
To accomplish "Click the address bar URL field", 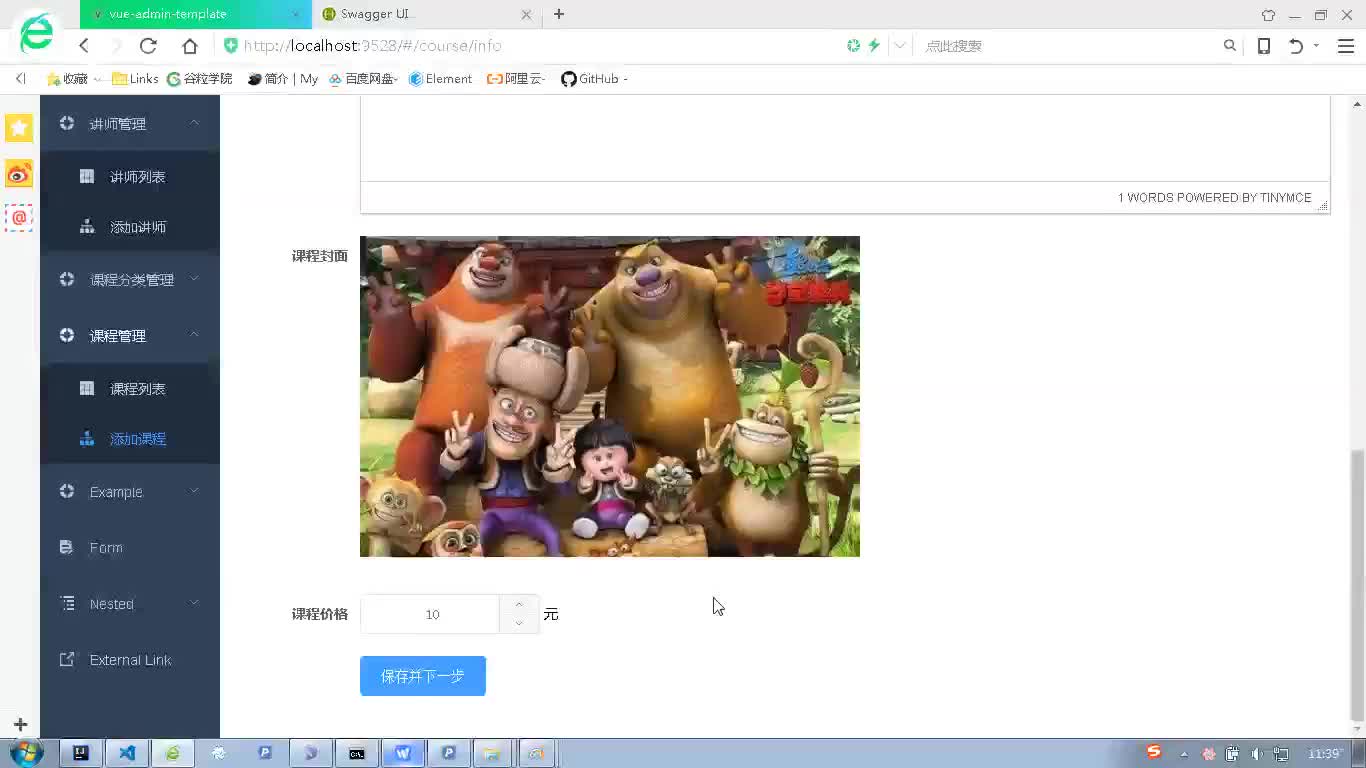I will pos(530,46).
